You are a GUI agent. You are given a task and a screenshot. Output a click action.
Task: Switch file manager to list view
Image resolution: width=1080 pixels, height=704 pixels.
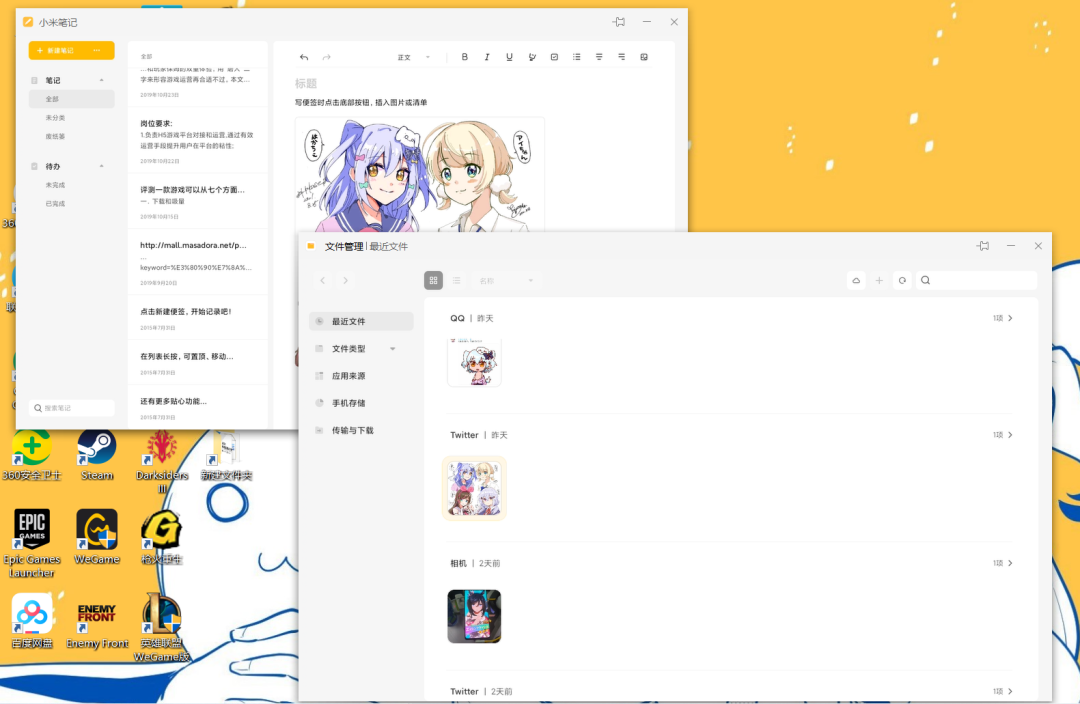pos(456,280)
